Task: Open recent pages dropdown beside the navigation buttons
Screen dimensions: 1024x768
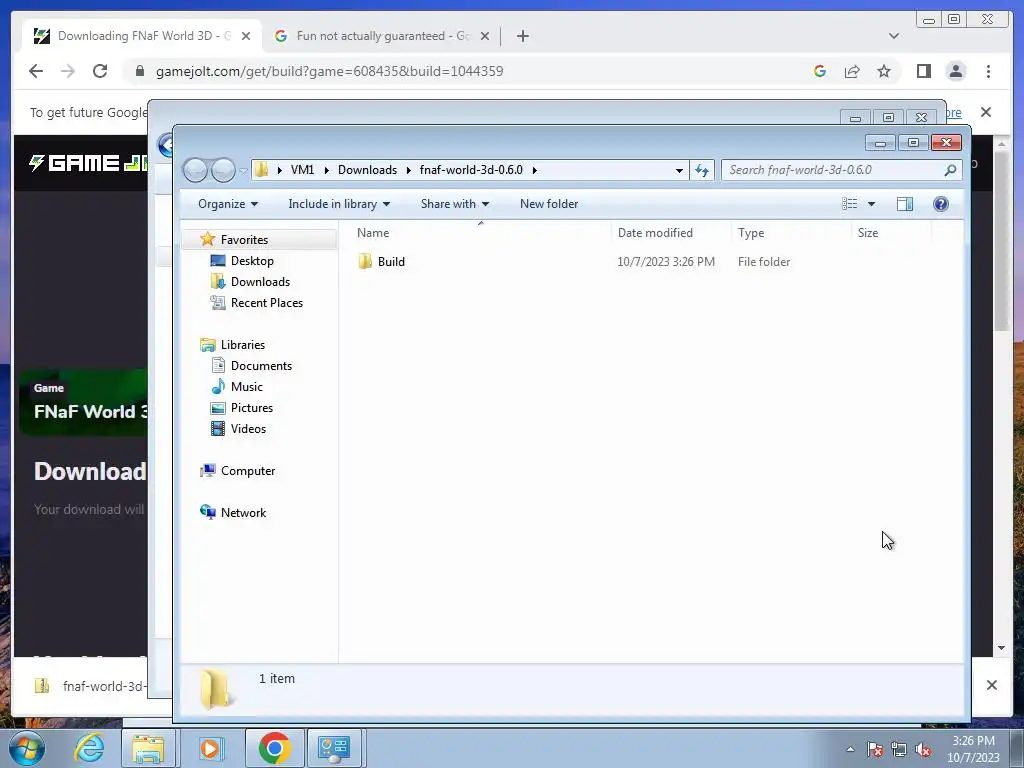Action: tap(244, 170)
